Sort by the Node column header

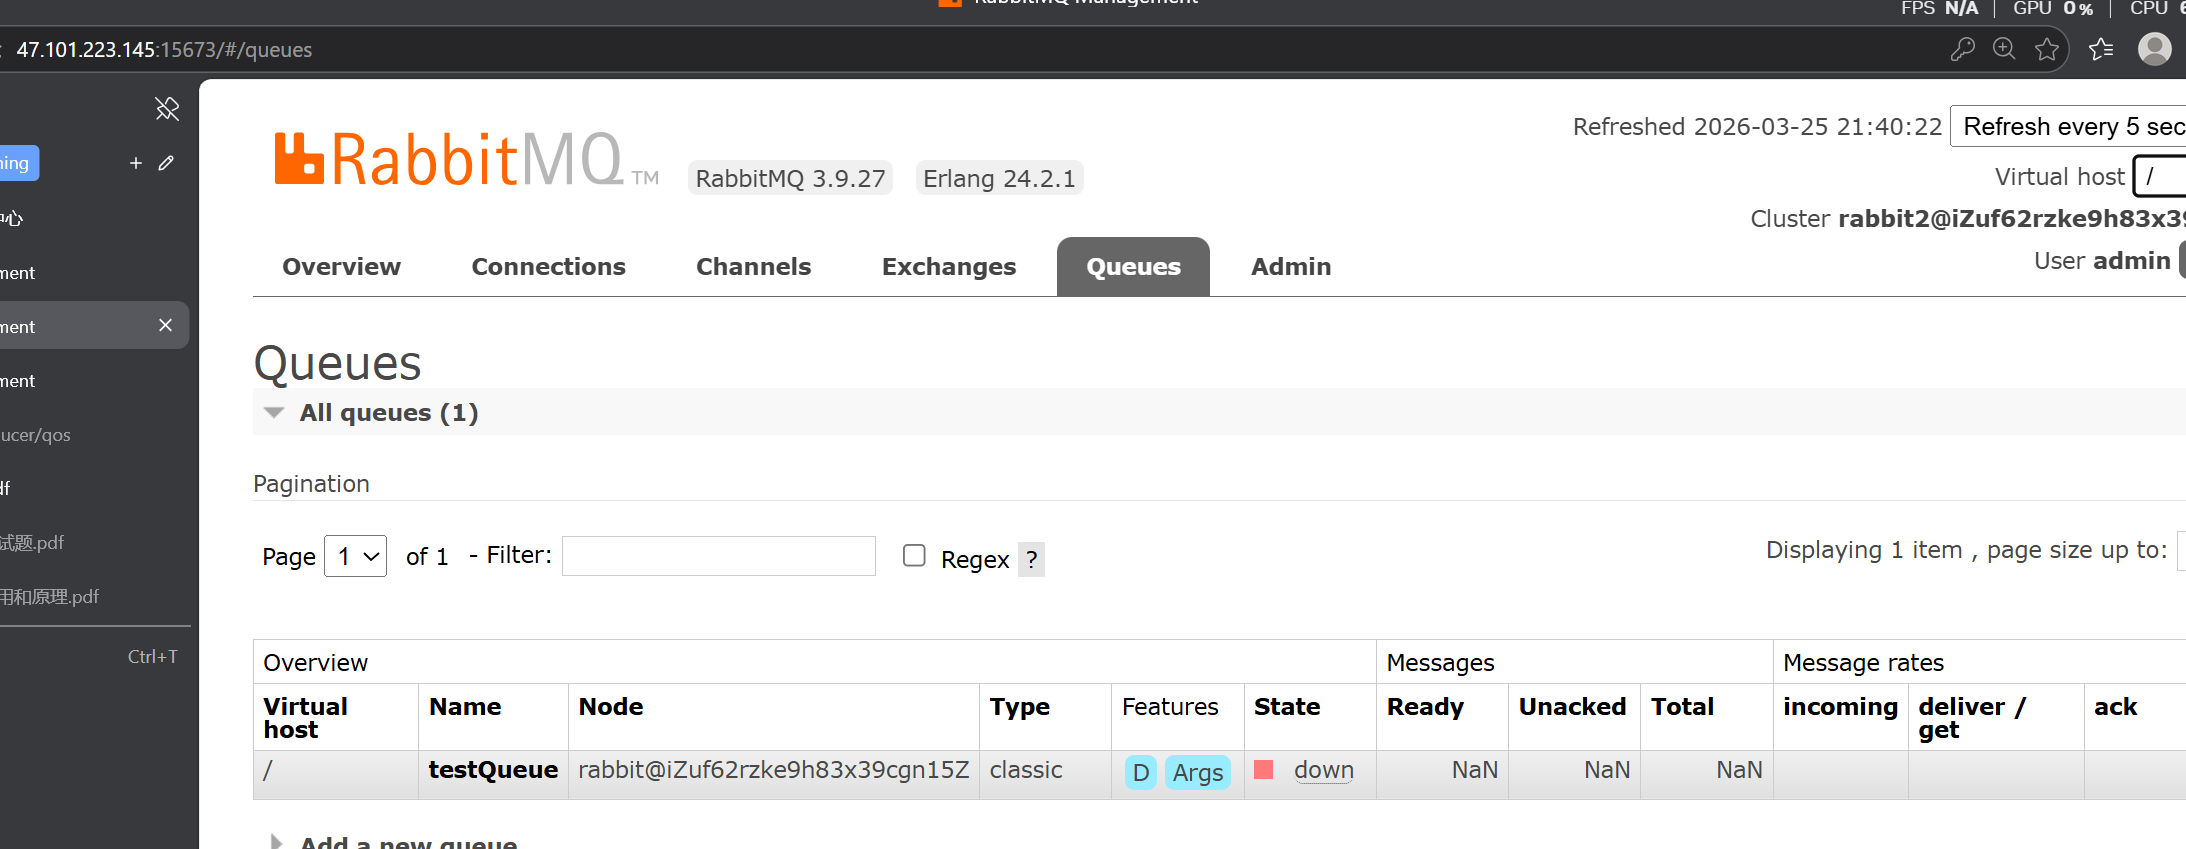pyautogui.click(x=611, y=707)
